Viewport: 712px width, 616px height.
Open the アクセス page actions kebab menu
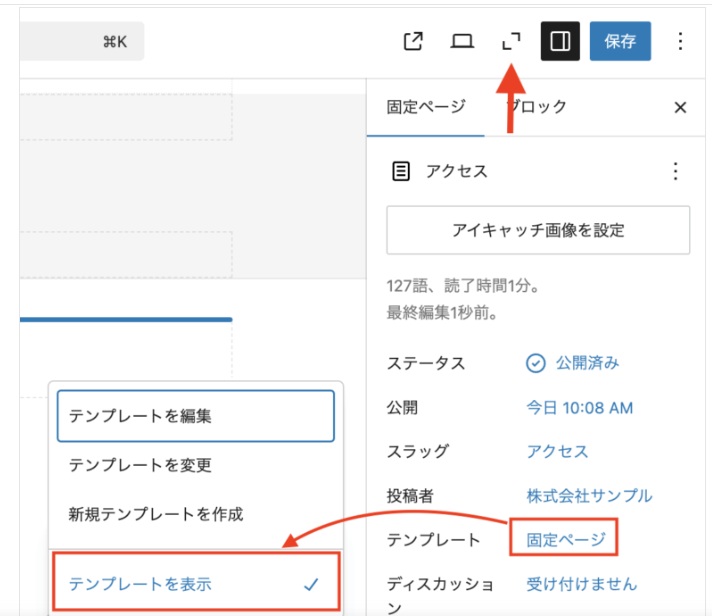click(x=676, y=171)
